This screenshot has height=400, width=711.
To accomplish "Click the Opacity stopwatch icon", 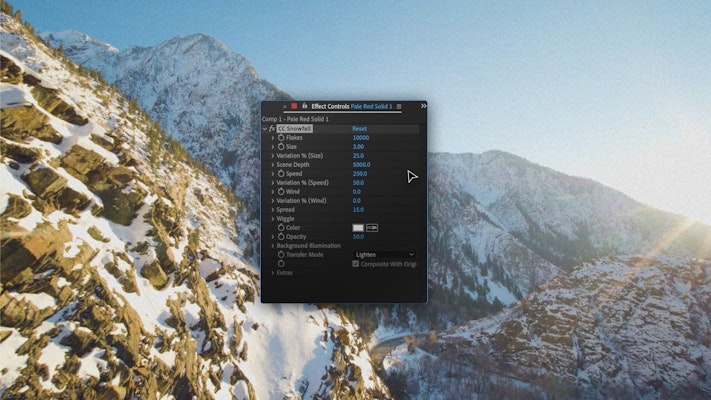I will [281, 237].
